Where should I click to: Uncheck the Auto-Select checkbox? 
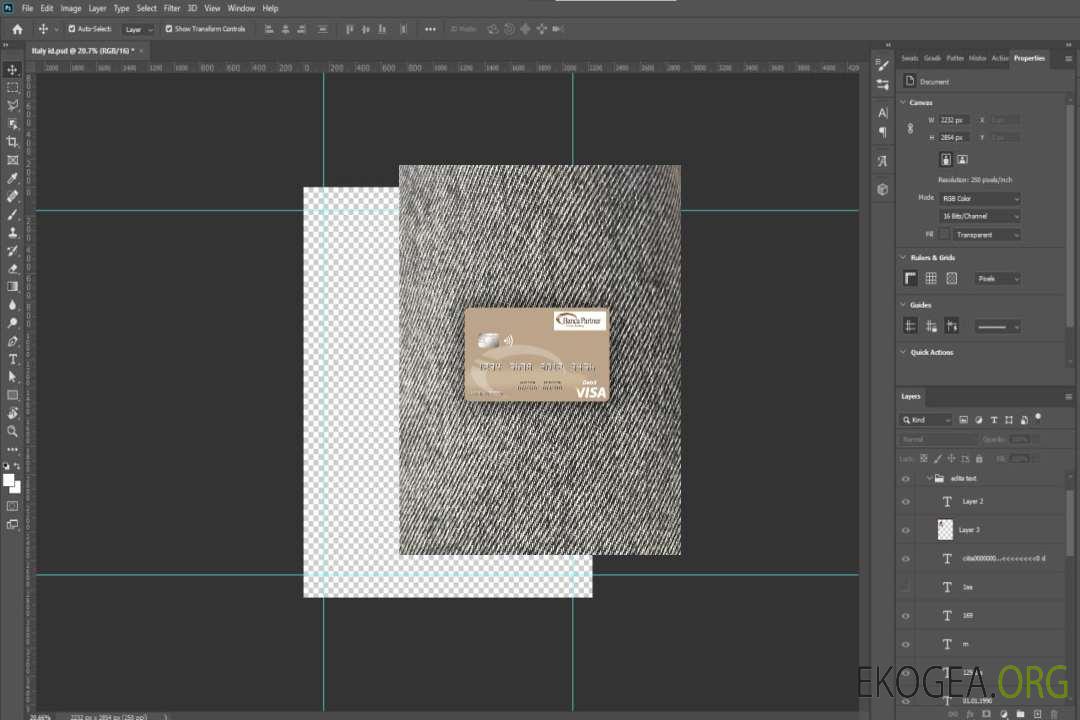click(x=71, y=29)
